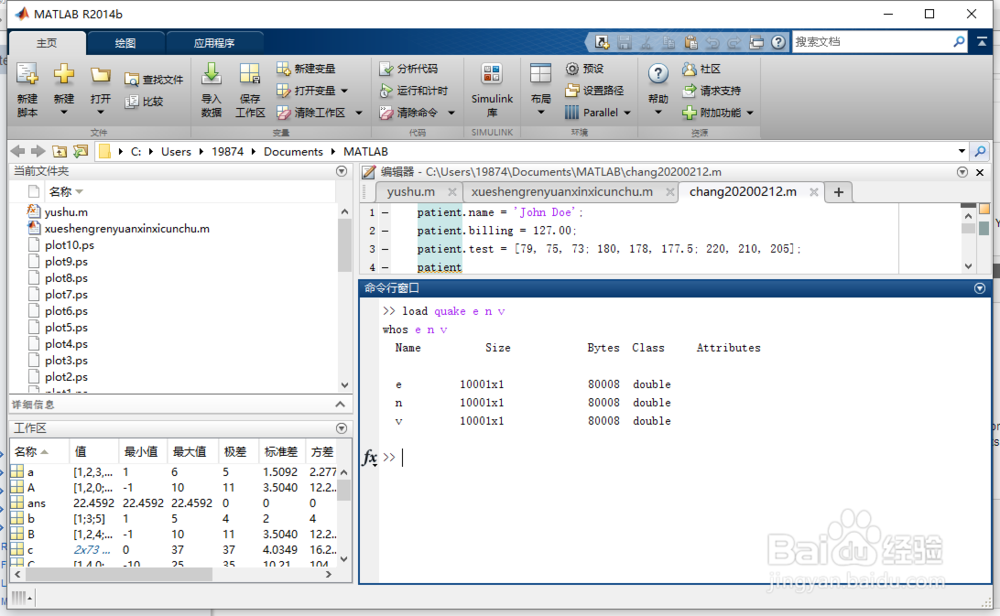Open the Parallel dropdown

click(x=627, y=113)
